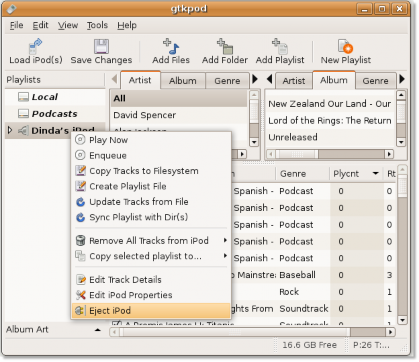
Task: Click the Remove All Tracks trash icon
Action: point(80,240)
